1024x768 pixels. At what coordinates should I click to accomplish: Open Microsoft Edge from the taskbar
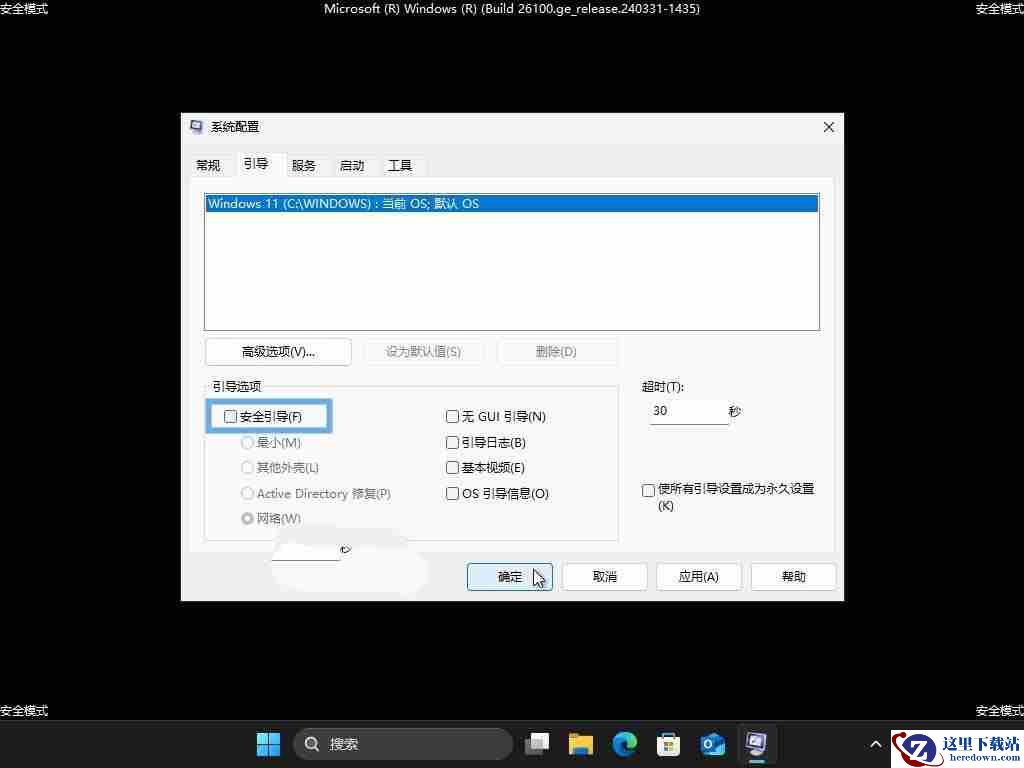625,744
